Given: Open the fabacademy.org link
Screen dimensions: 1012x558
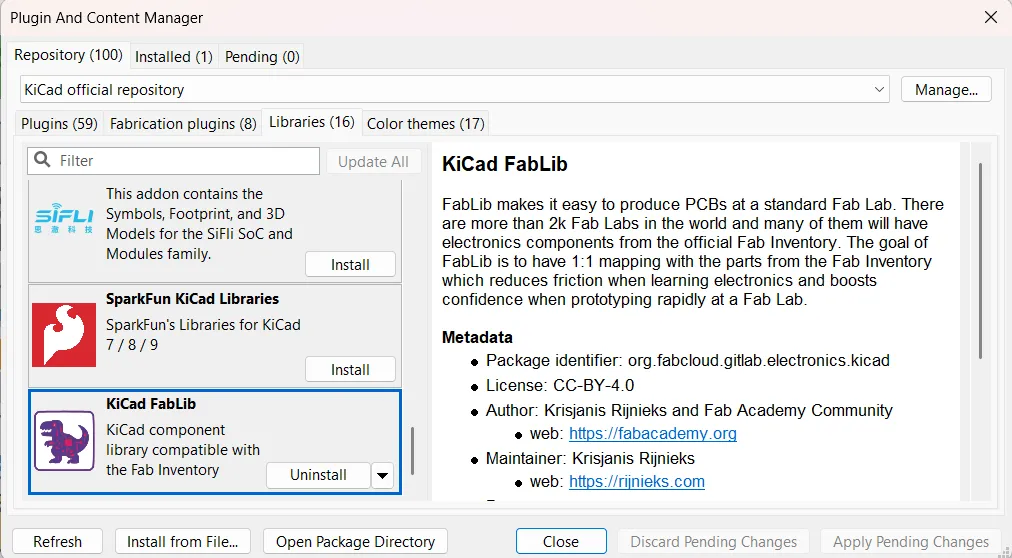Looking at the screenshot, I should pos(653,433).
